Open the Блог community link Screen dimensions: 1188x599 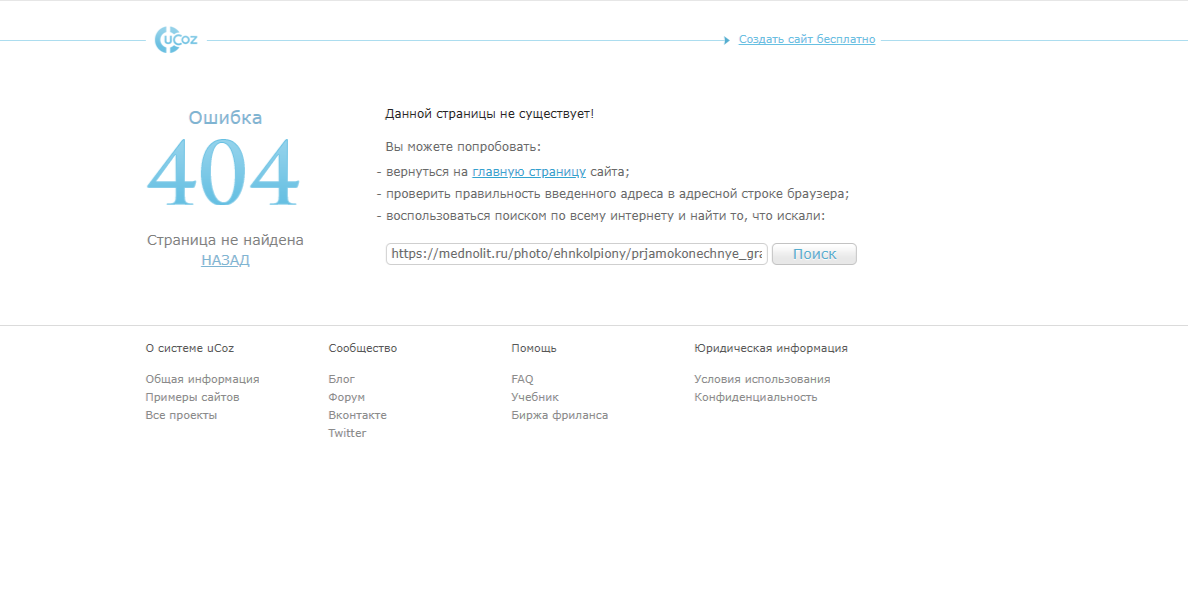pyautogui.click(x=341, y=379)
